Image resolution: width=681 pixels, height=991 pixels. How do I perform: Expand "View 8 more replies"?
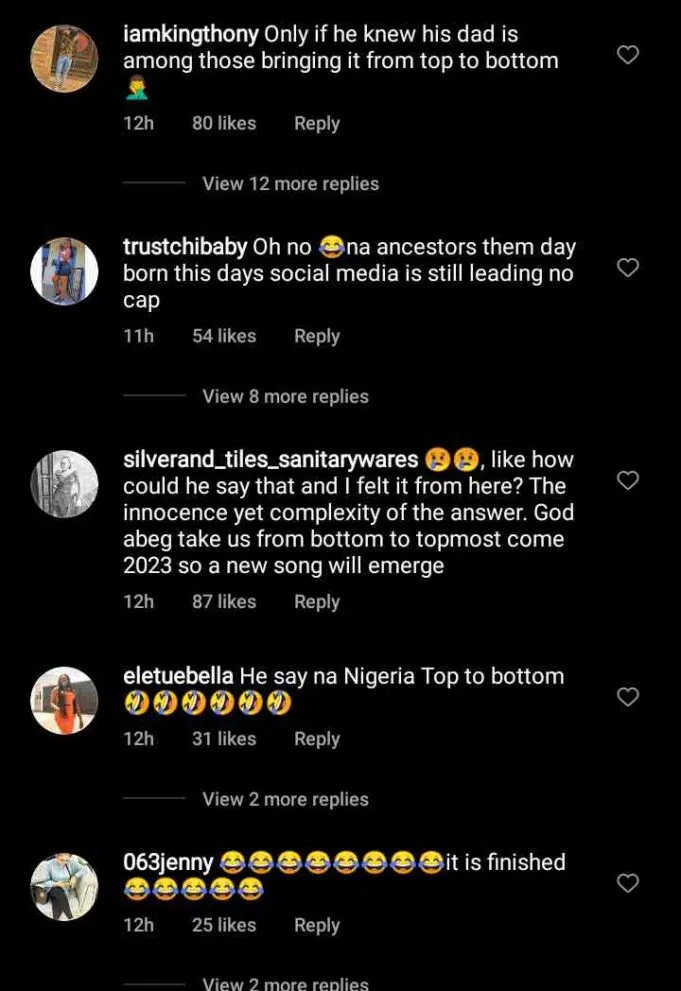[x=285, y=397]
